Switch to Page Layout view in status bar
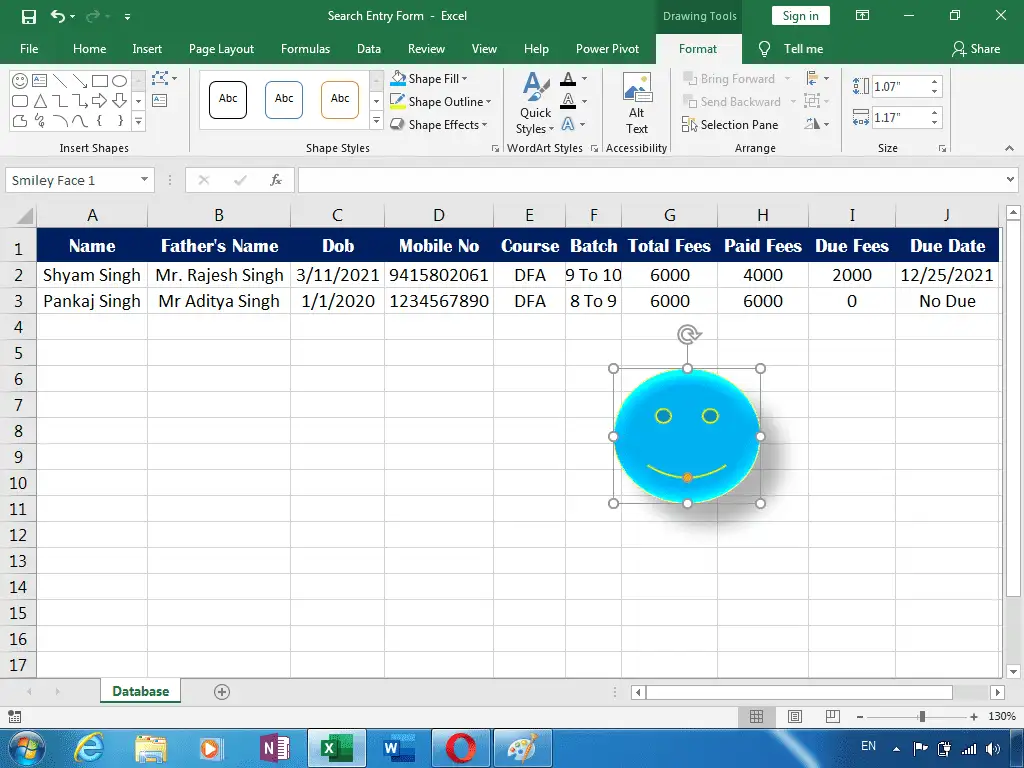 click(795, 716)
